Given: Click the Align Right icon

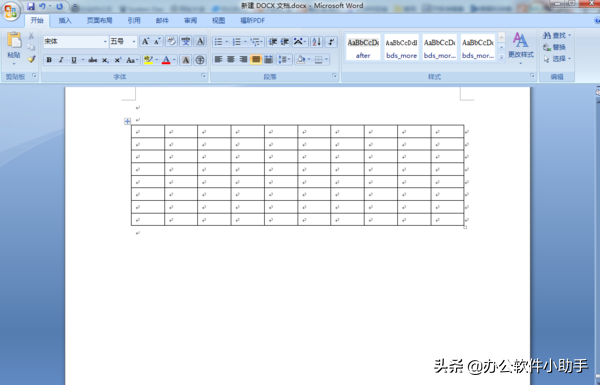Looking at the screenshot, I should (x=243, y=59).
